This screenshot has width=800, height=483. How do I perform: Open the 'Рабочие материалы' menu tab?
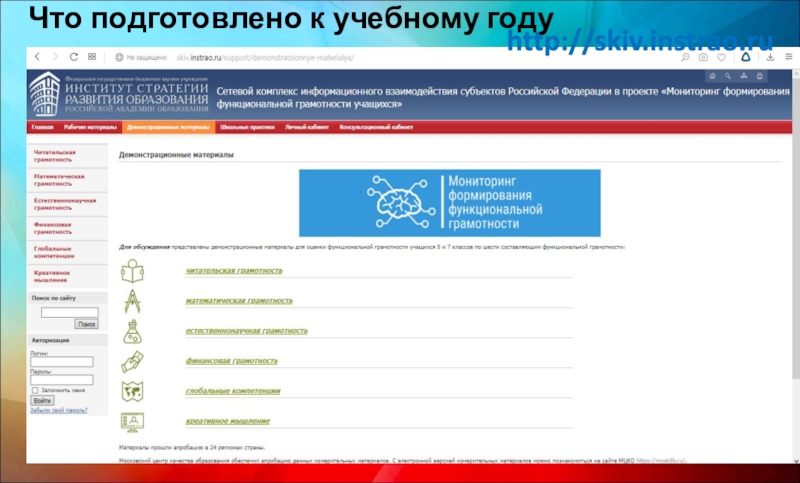tap(90, 128)
